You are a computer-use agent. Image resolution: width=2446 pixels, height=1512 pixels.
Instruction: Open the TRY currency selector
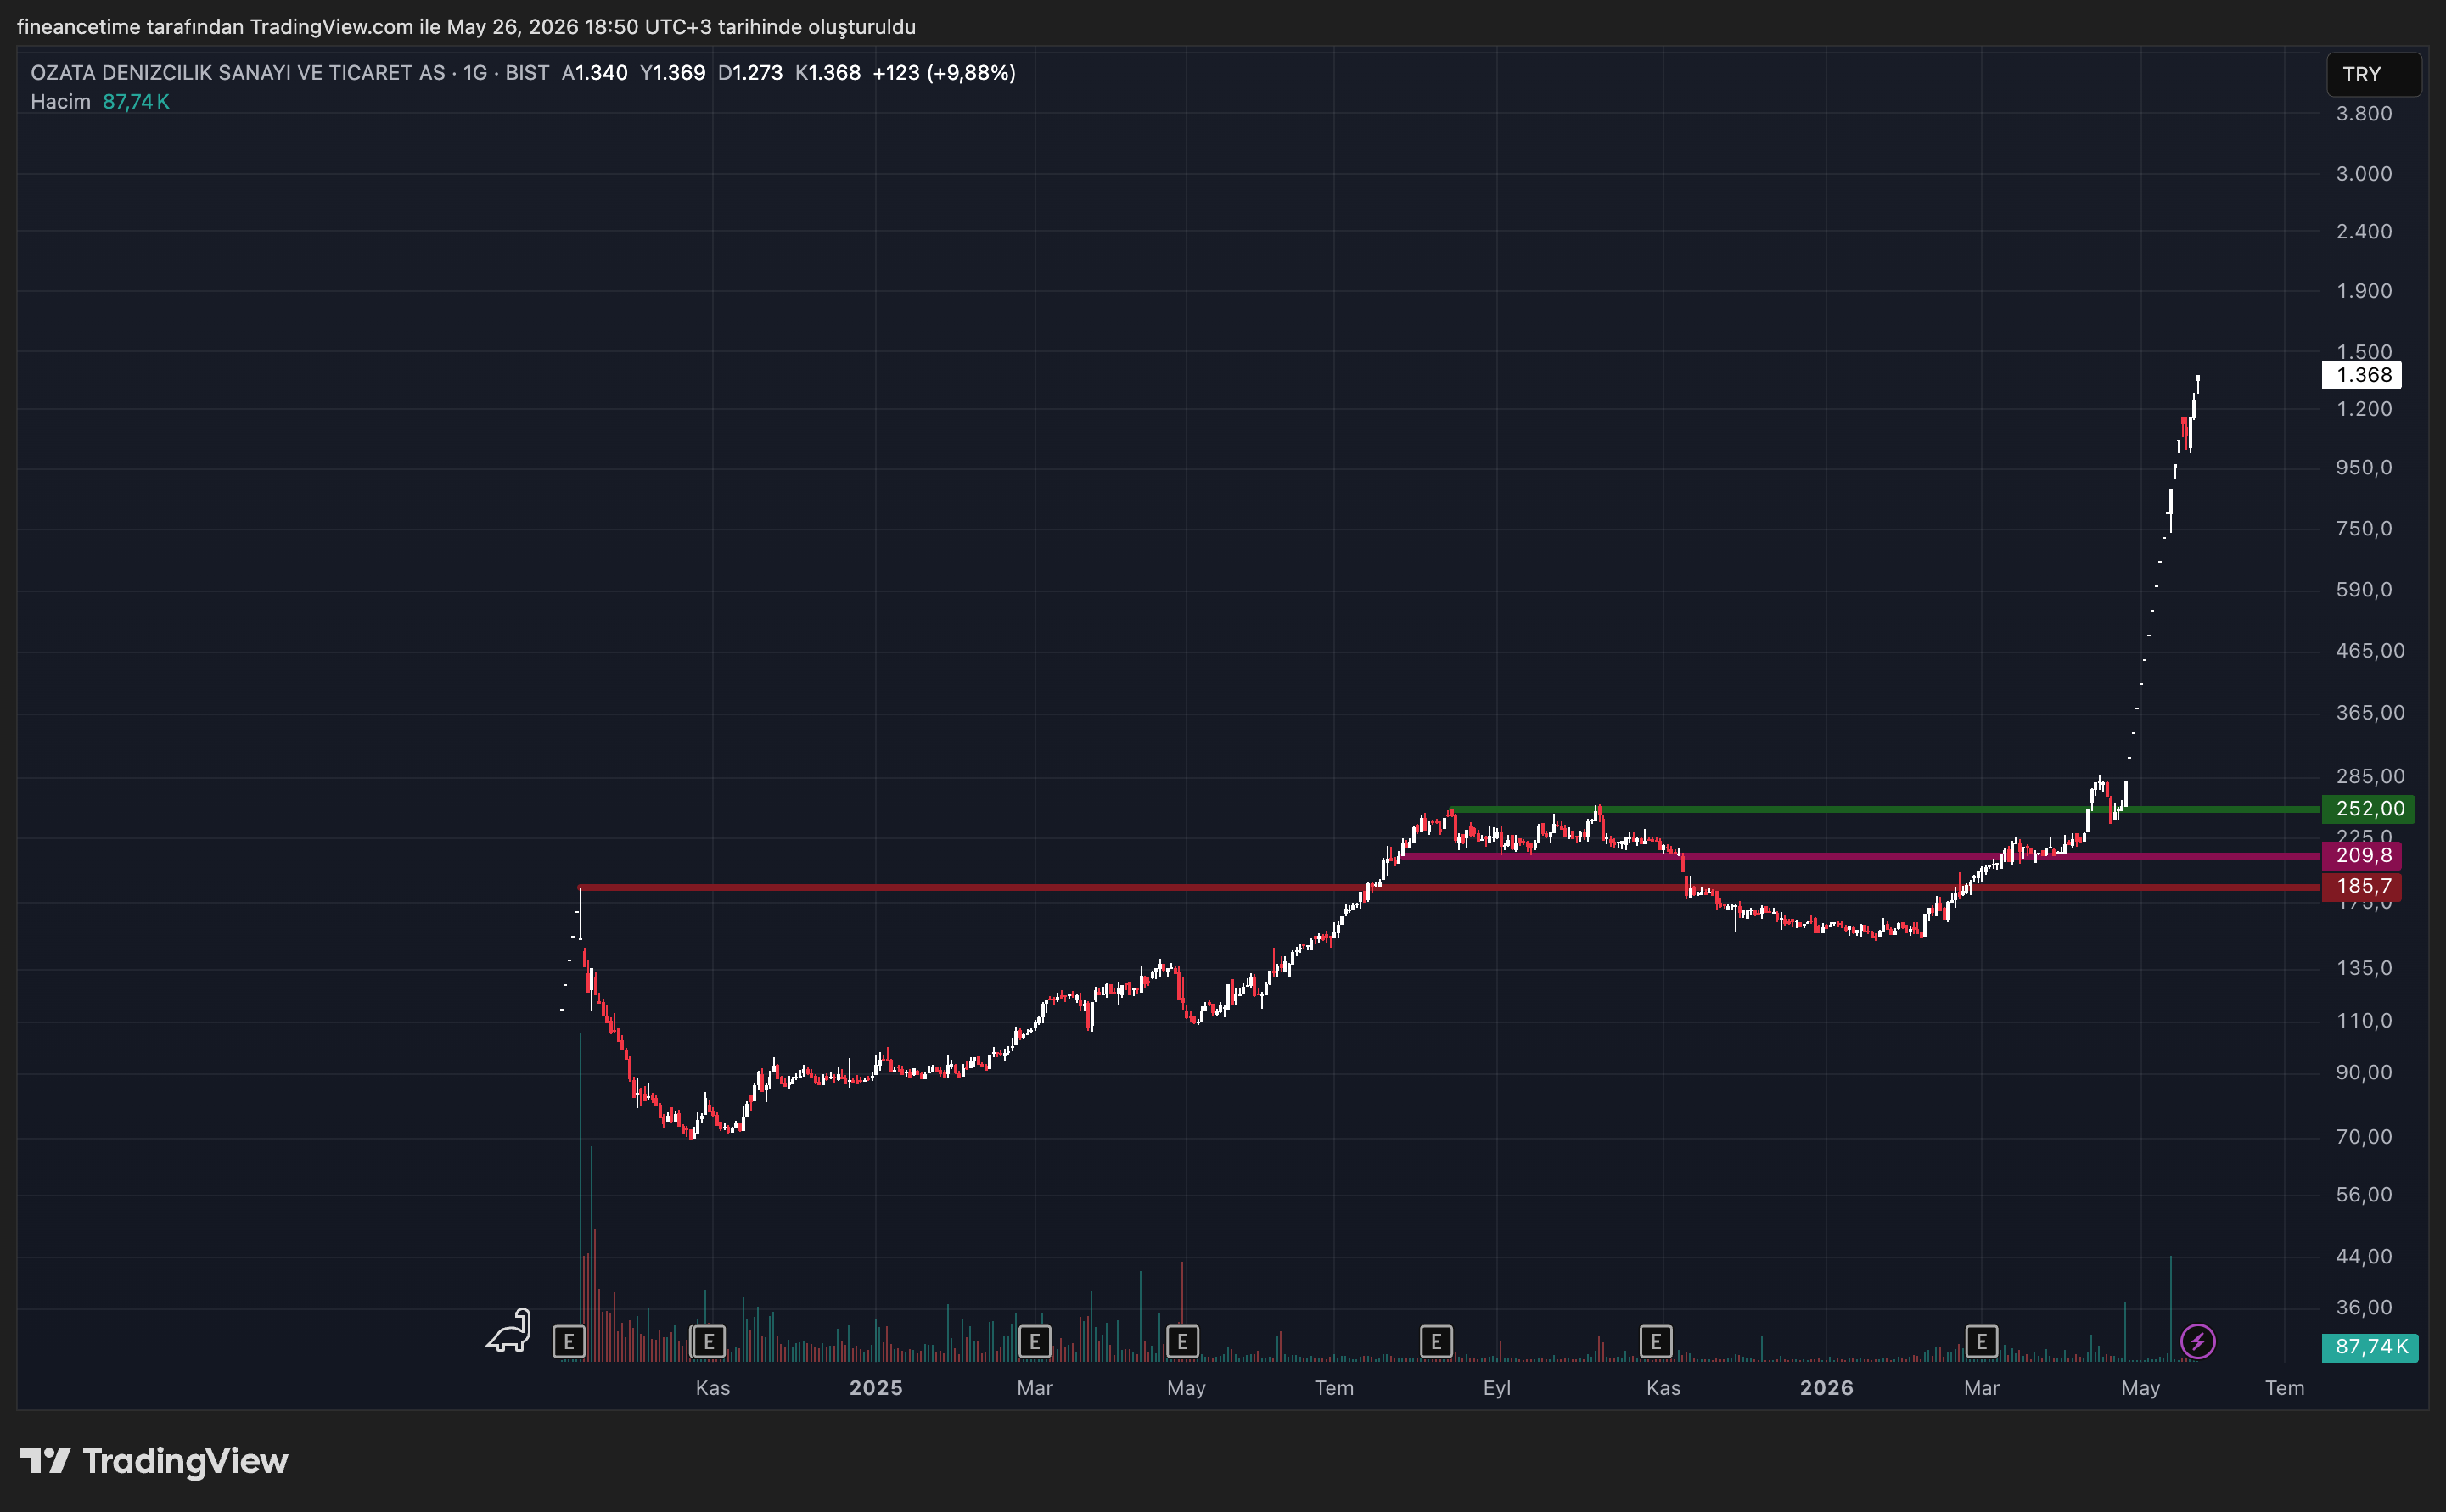click(x=2374, y=75)
